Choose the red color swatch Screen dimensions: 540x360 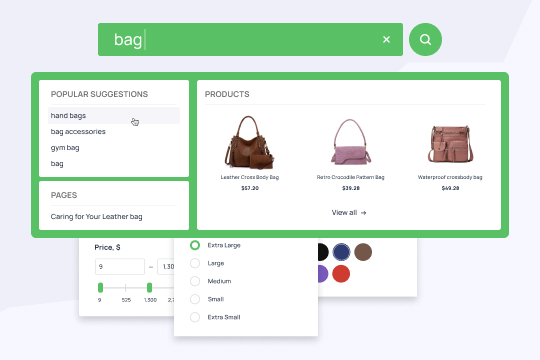(341, 274)
